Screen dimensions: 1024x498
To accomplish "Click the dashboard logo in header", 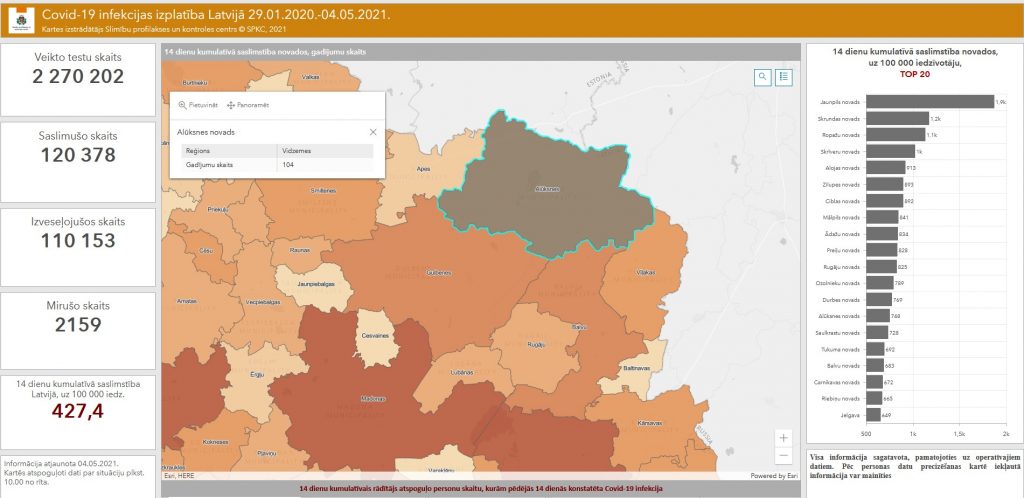I will point(19,20).
